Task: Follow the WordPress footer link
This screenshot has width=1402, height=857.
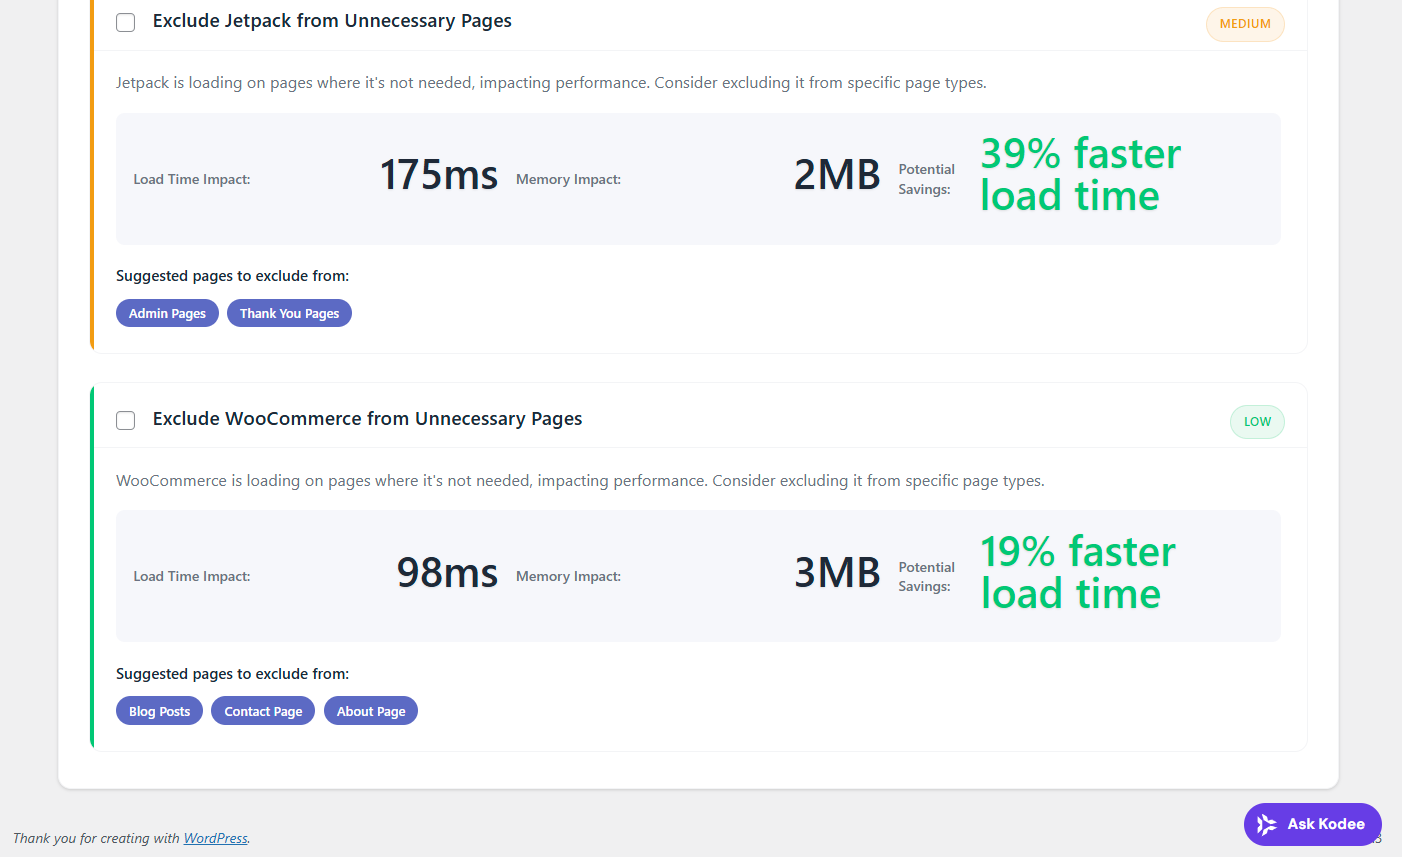Action: (x=215, y=838)
